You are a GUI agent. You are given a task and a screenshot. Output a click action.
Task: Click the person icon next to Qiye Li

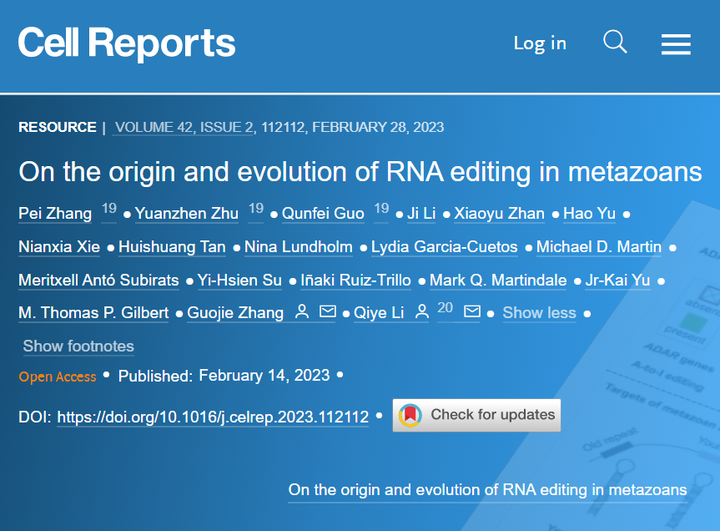click(x=421, y=313)
